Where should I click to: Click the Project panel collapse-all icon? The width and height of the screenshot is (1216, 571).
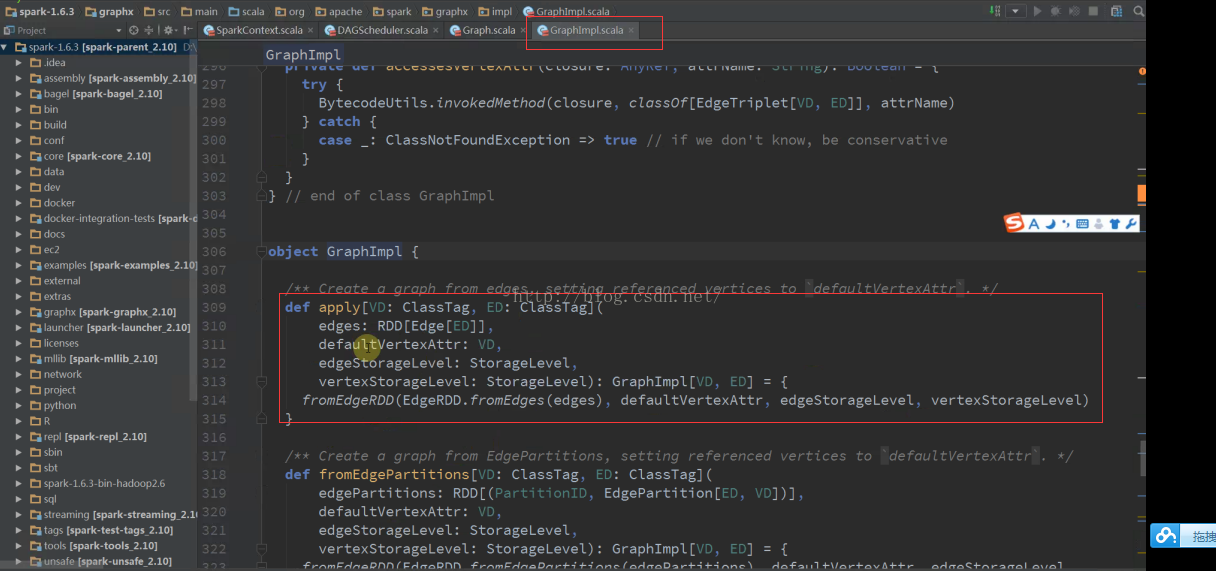click(x=150, y=30)
